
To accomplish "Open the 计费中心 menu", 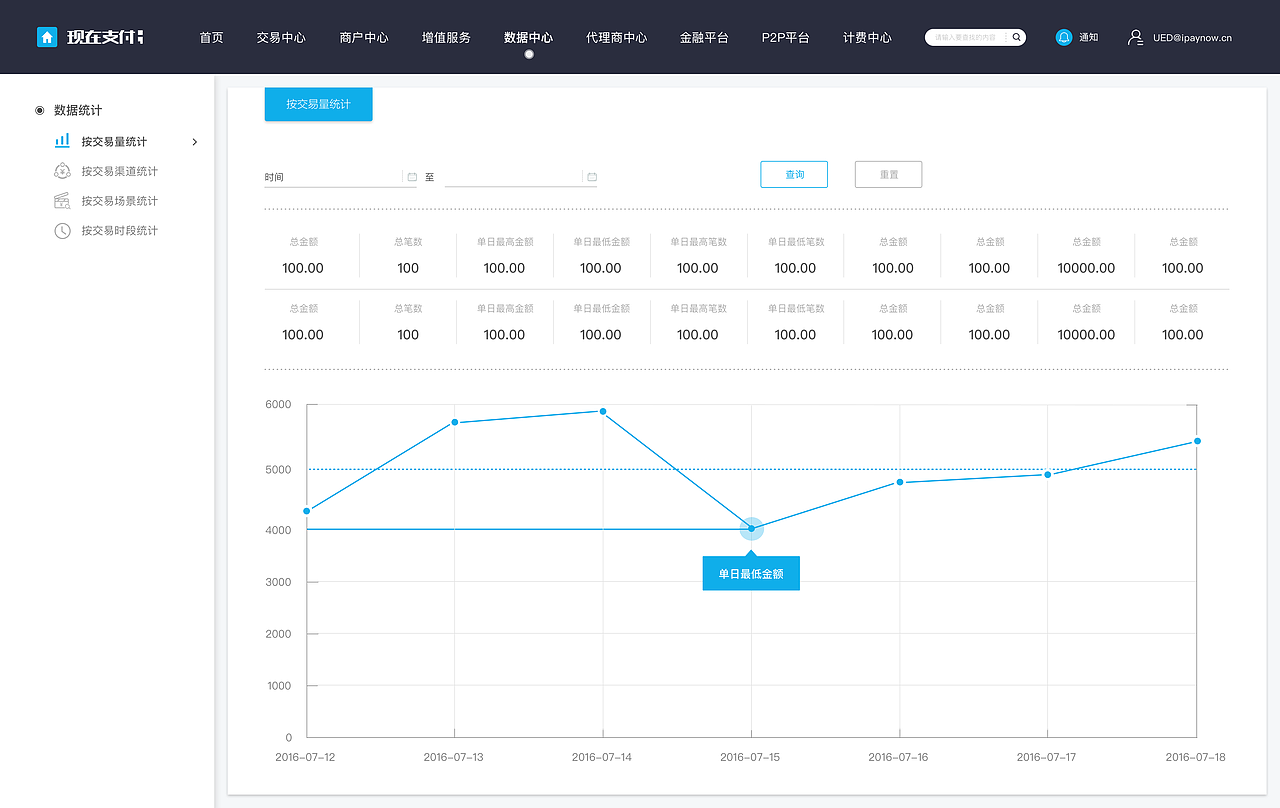I will [867, 37].
